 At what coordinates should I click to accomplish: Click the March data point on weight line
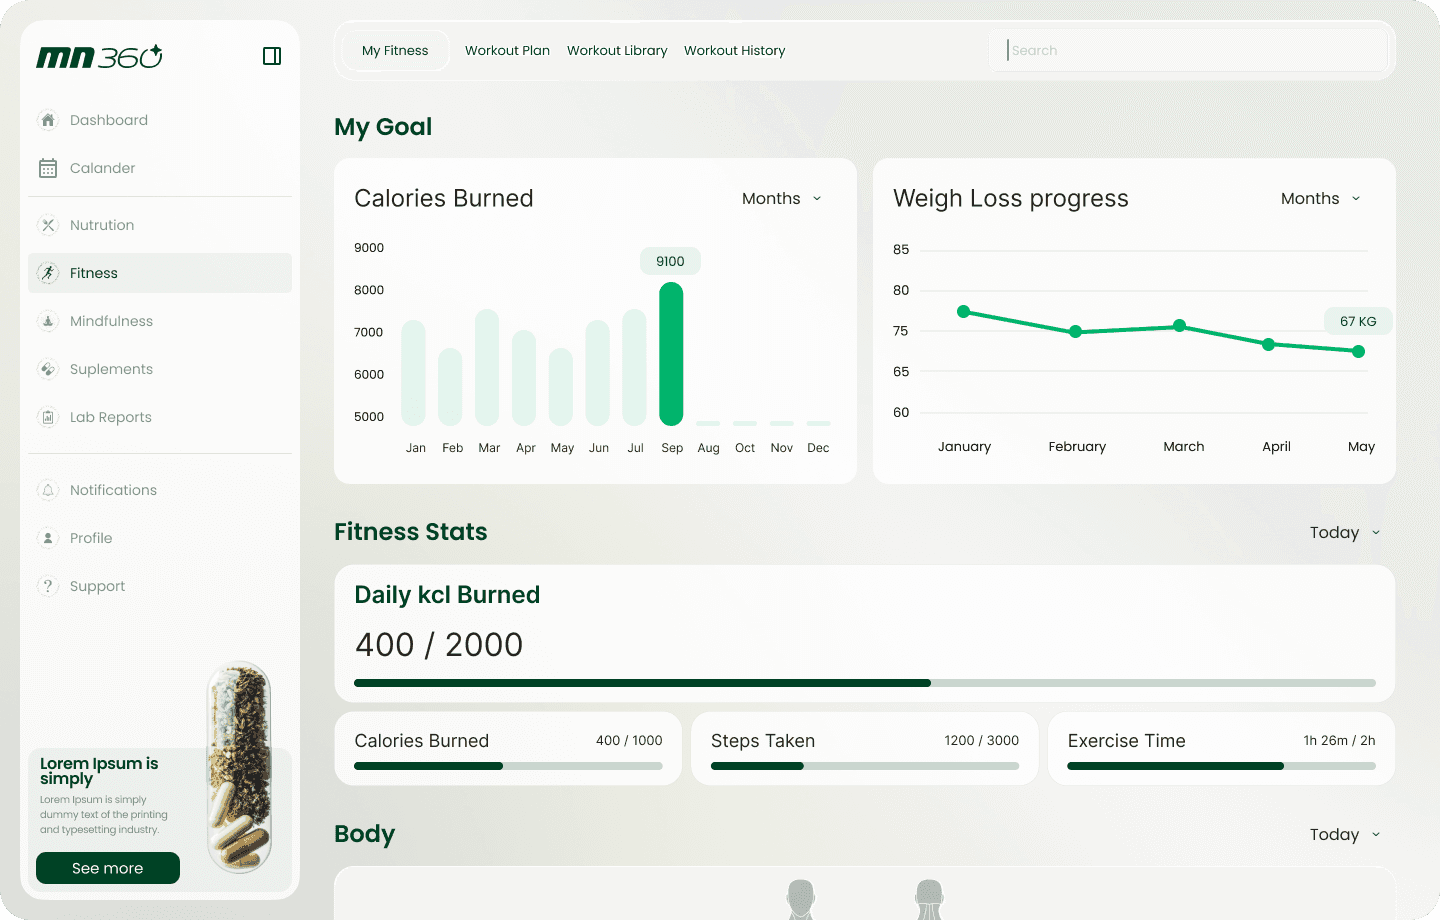(x=1180, y=326)
